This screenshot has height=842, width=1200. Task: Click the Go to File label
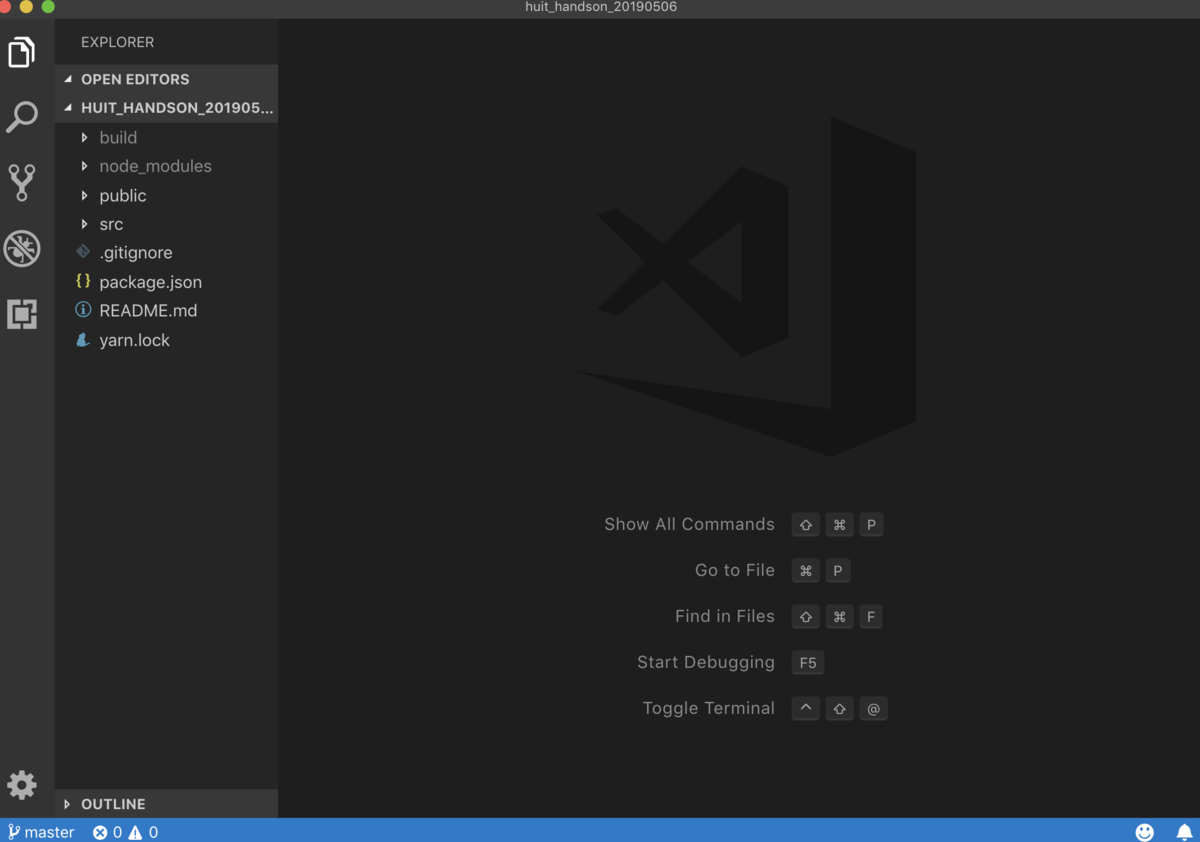coord(735,570)
